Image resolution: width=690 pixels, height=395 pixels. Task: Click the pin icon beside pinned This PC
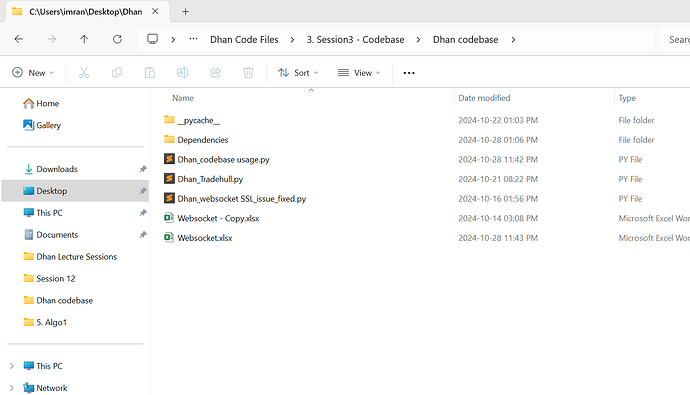tap(143, 213)
